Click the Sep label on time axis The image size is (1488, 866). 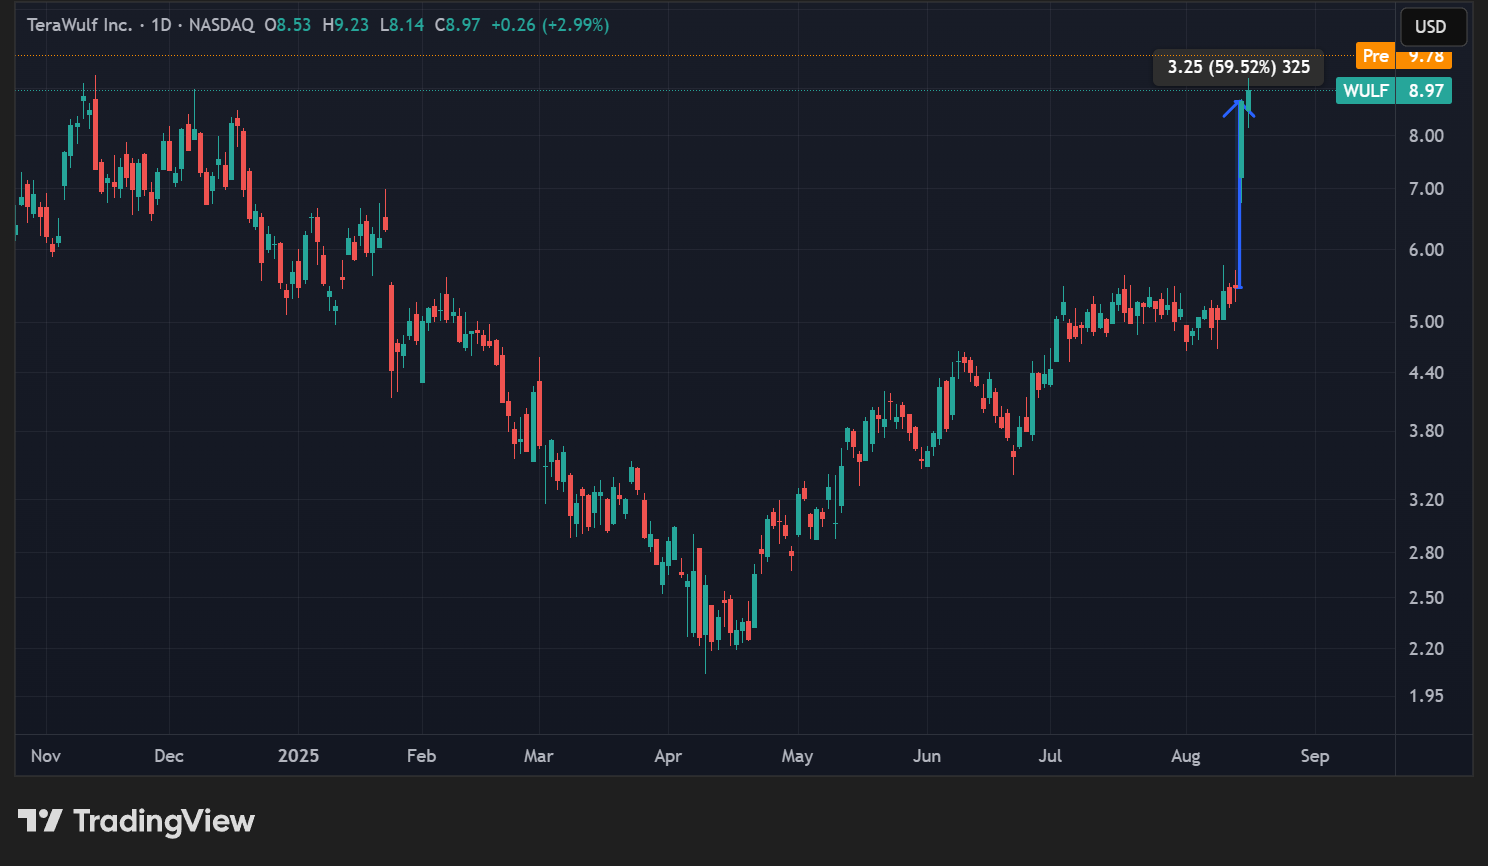pos(1314,756)
